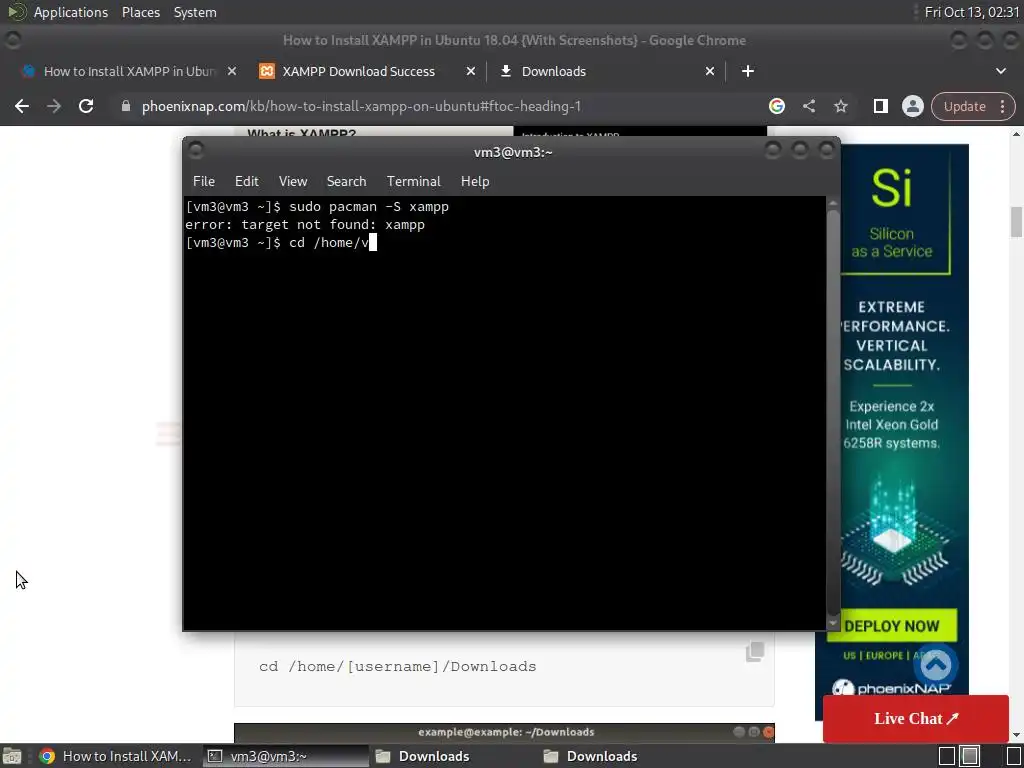Open terminal View menu

[293, 182]
